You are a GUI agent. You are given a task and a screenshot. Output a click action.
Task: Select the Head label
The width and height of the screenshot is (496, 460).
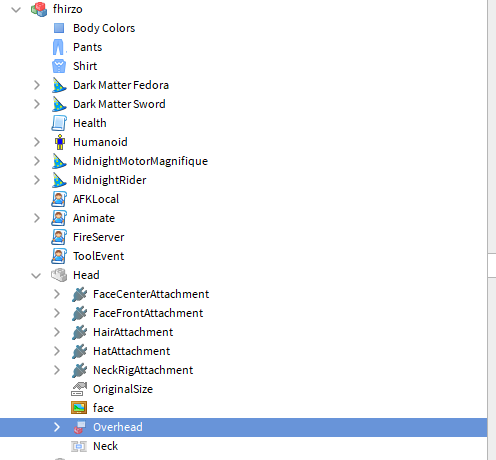(x=86, y=275)
